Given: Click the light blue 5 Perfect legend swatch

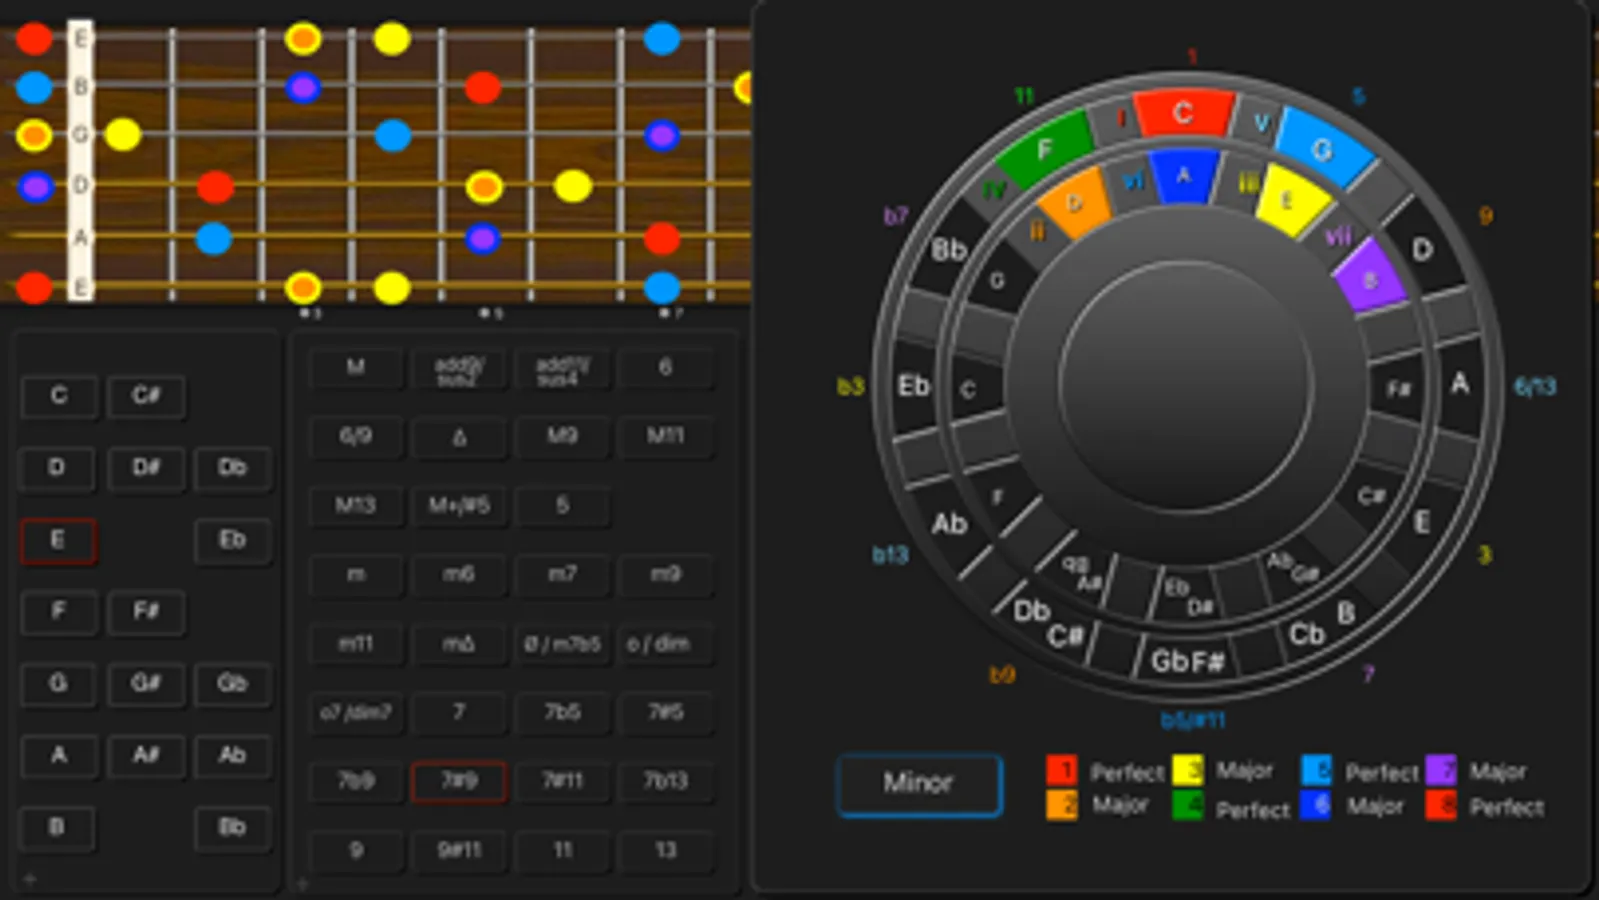Looking at the screenshot, I should (1316, 771).
